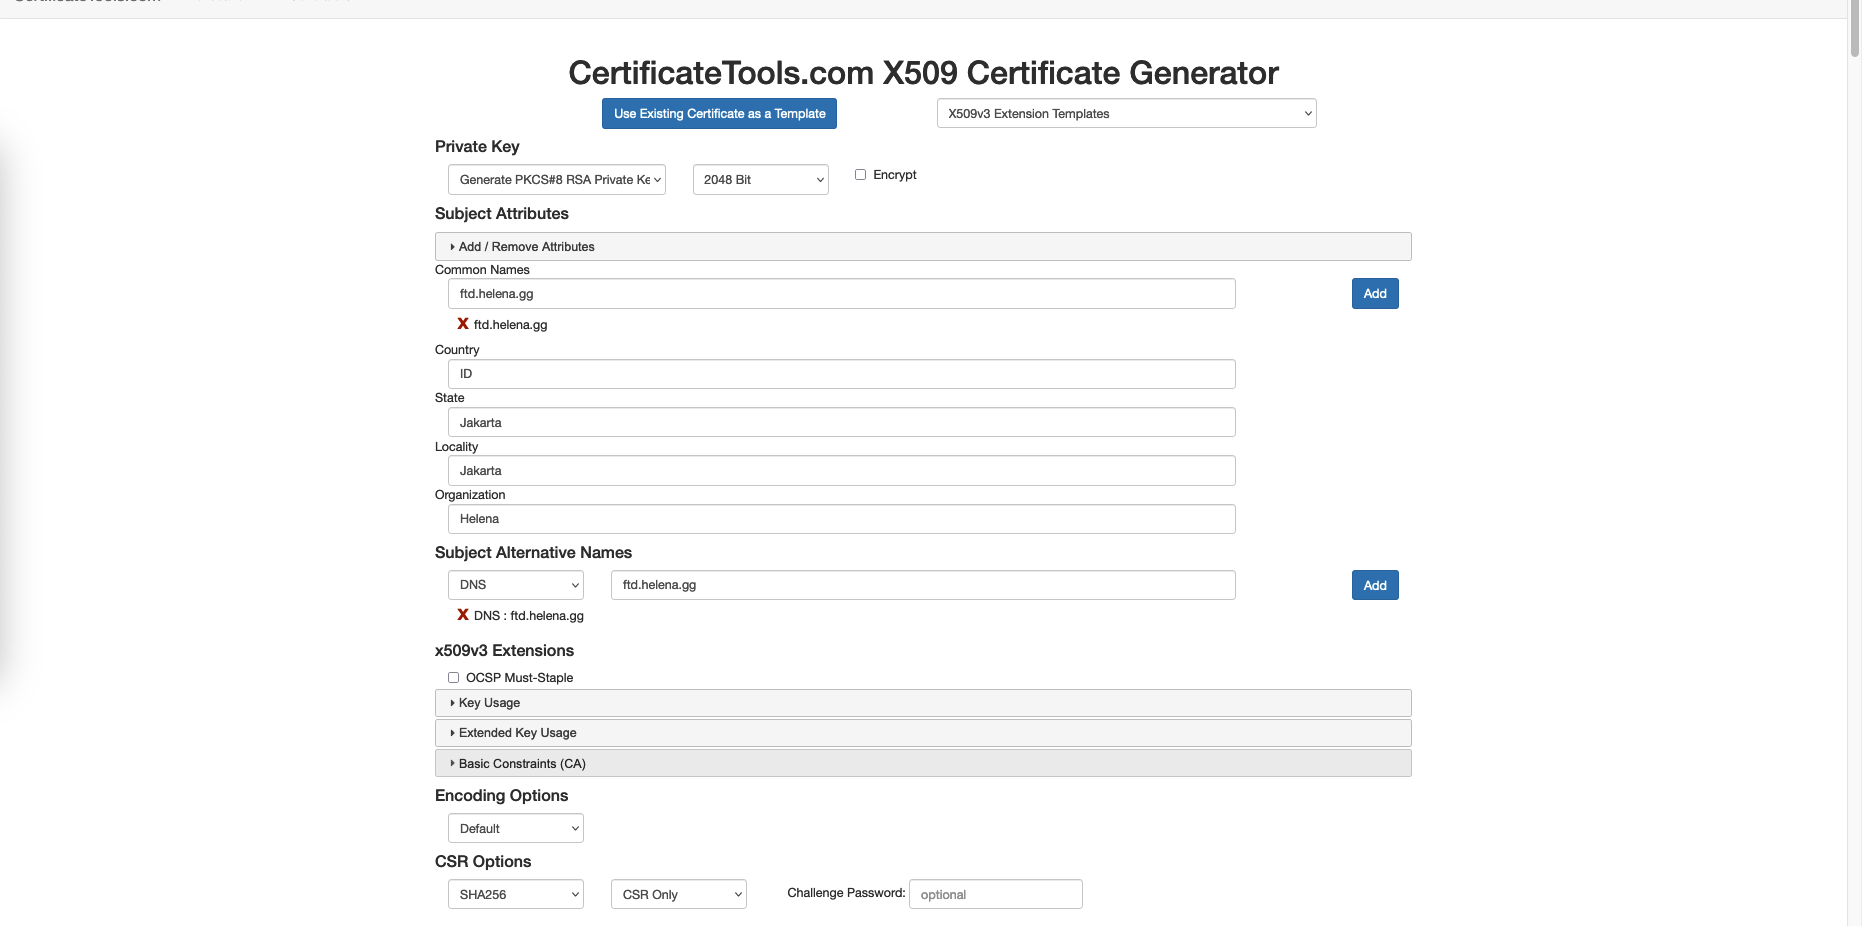Tick the OCSP Must-Staple checkbox
This screenshot has width=1862, height=926.
click(x=454, y=678)
